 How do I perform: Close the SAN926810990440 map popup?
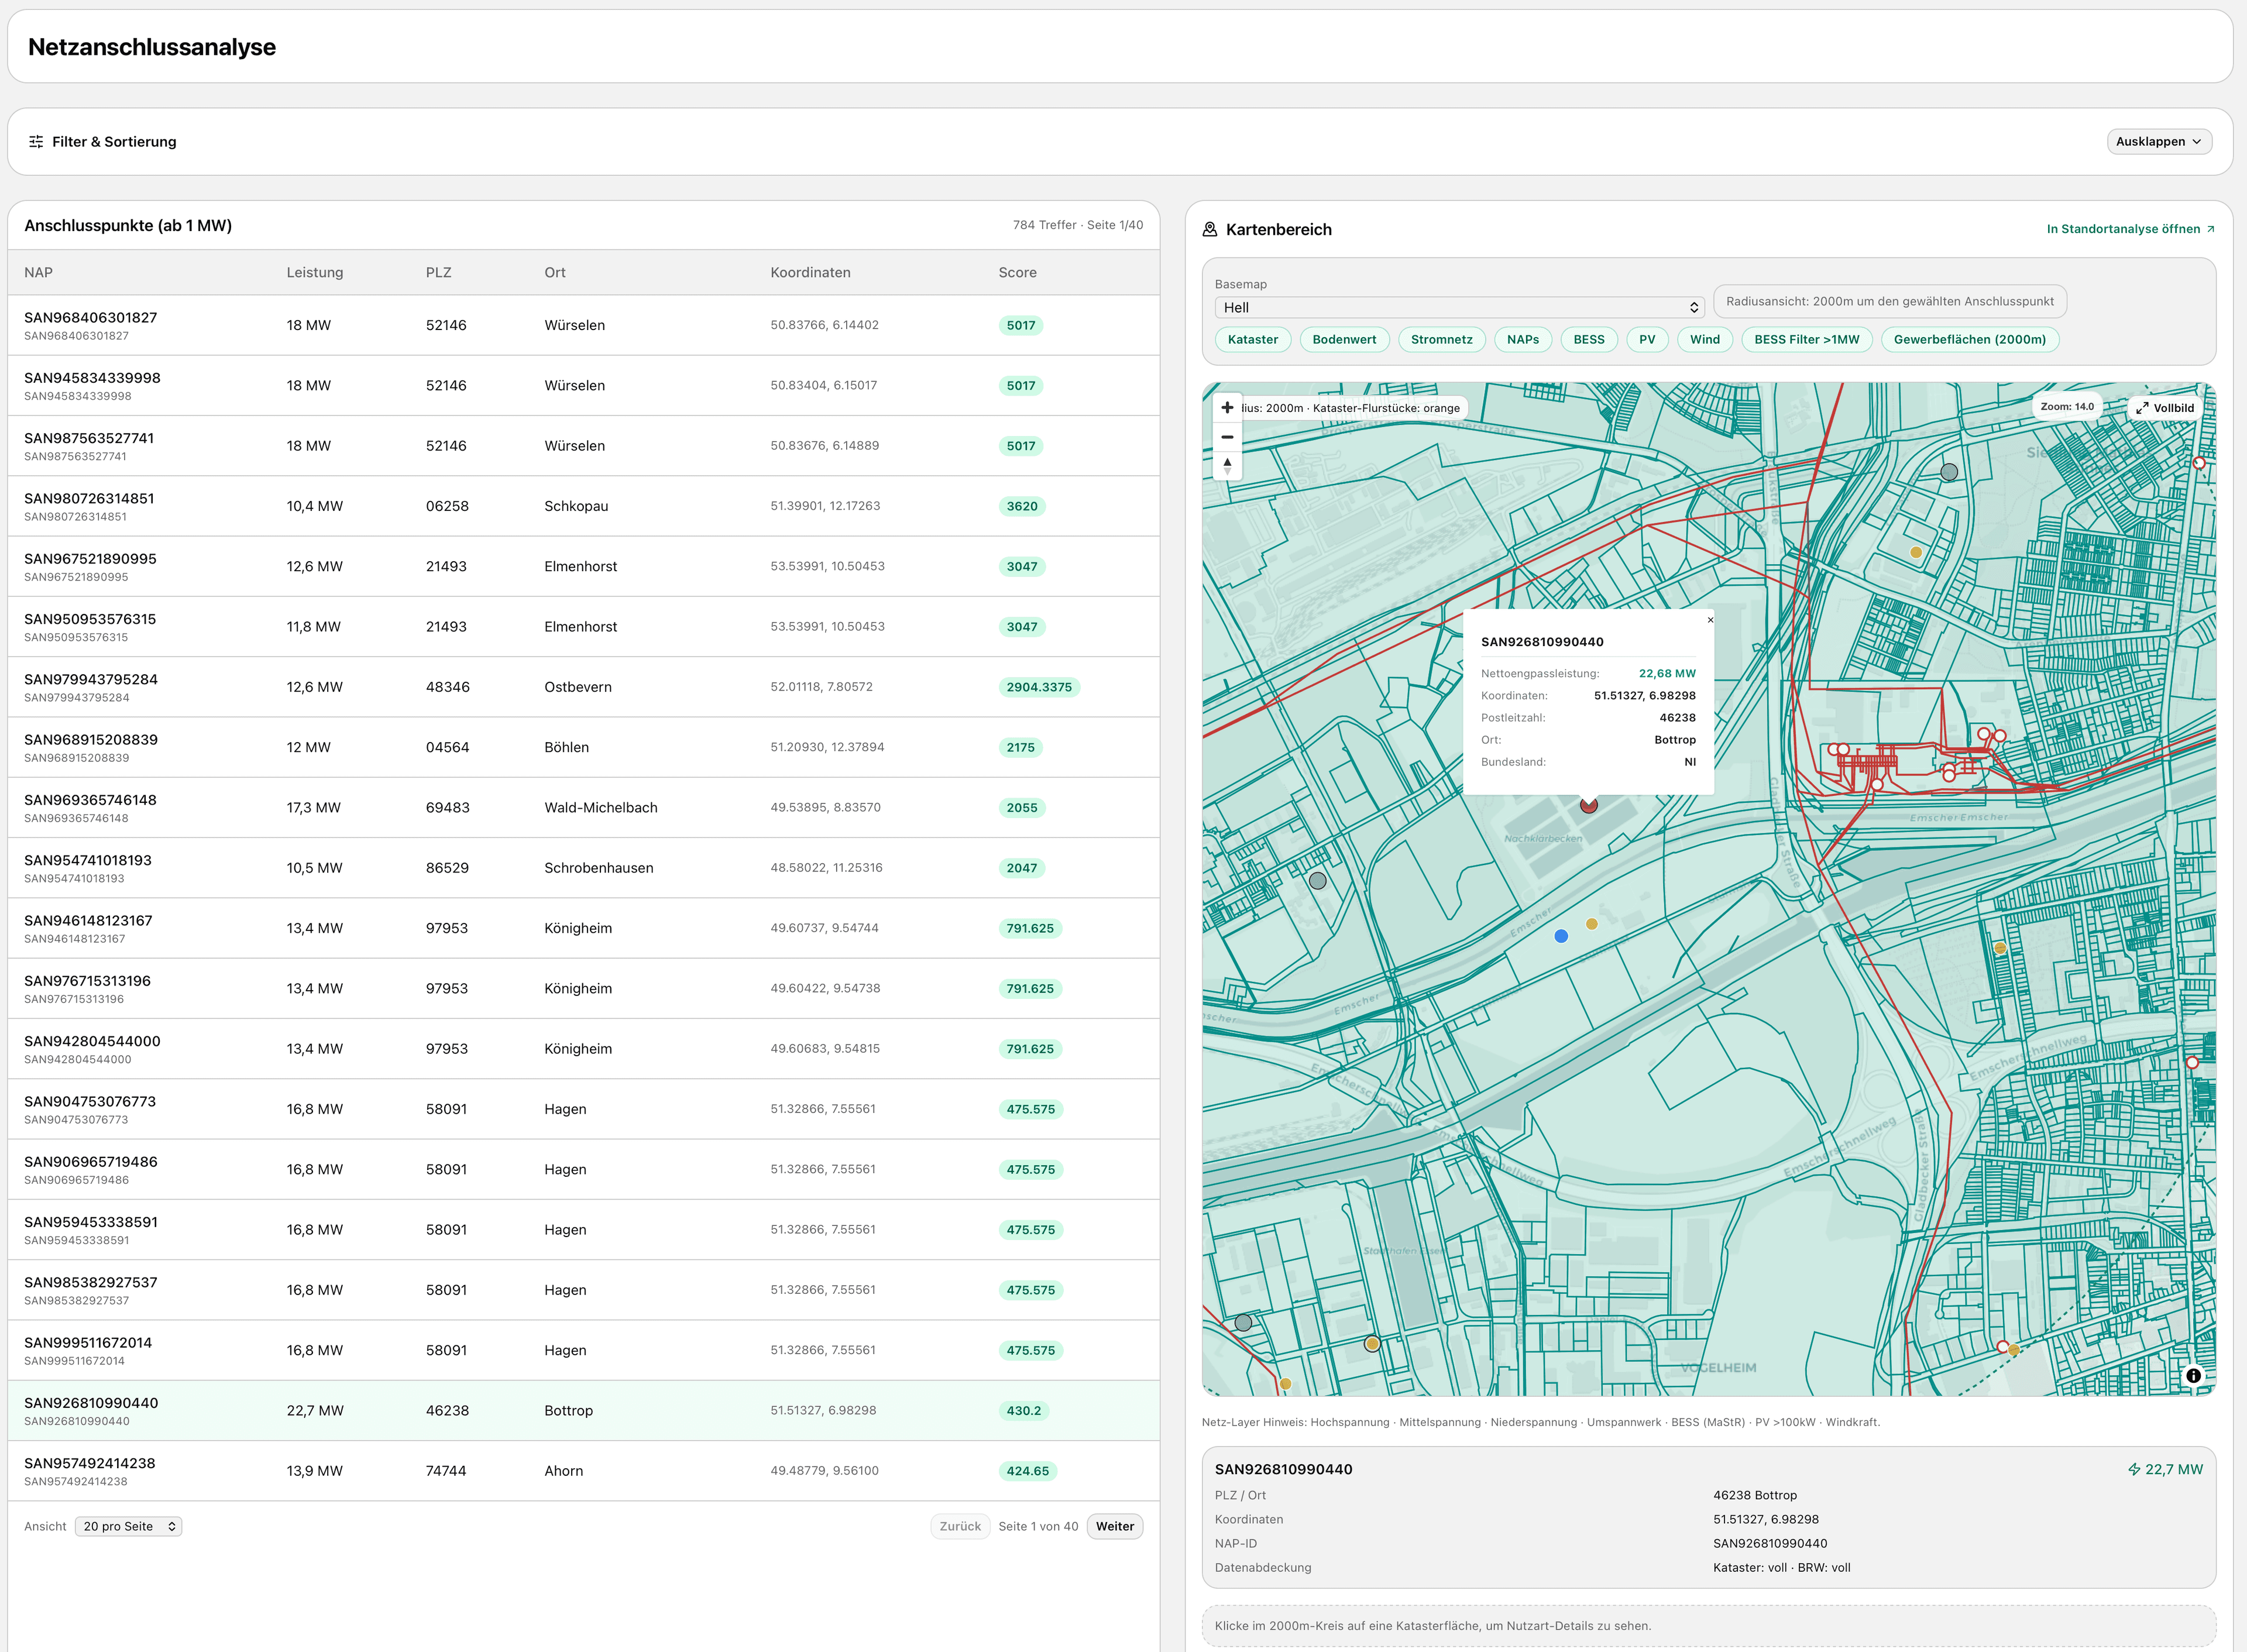(1710, 620)
